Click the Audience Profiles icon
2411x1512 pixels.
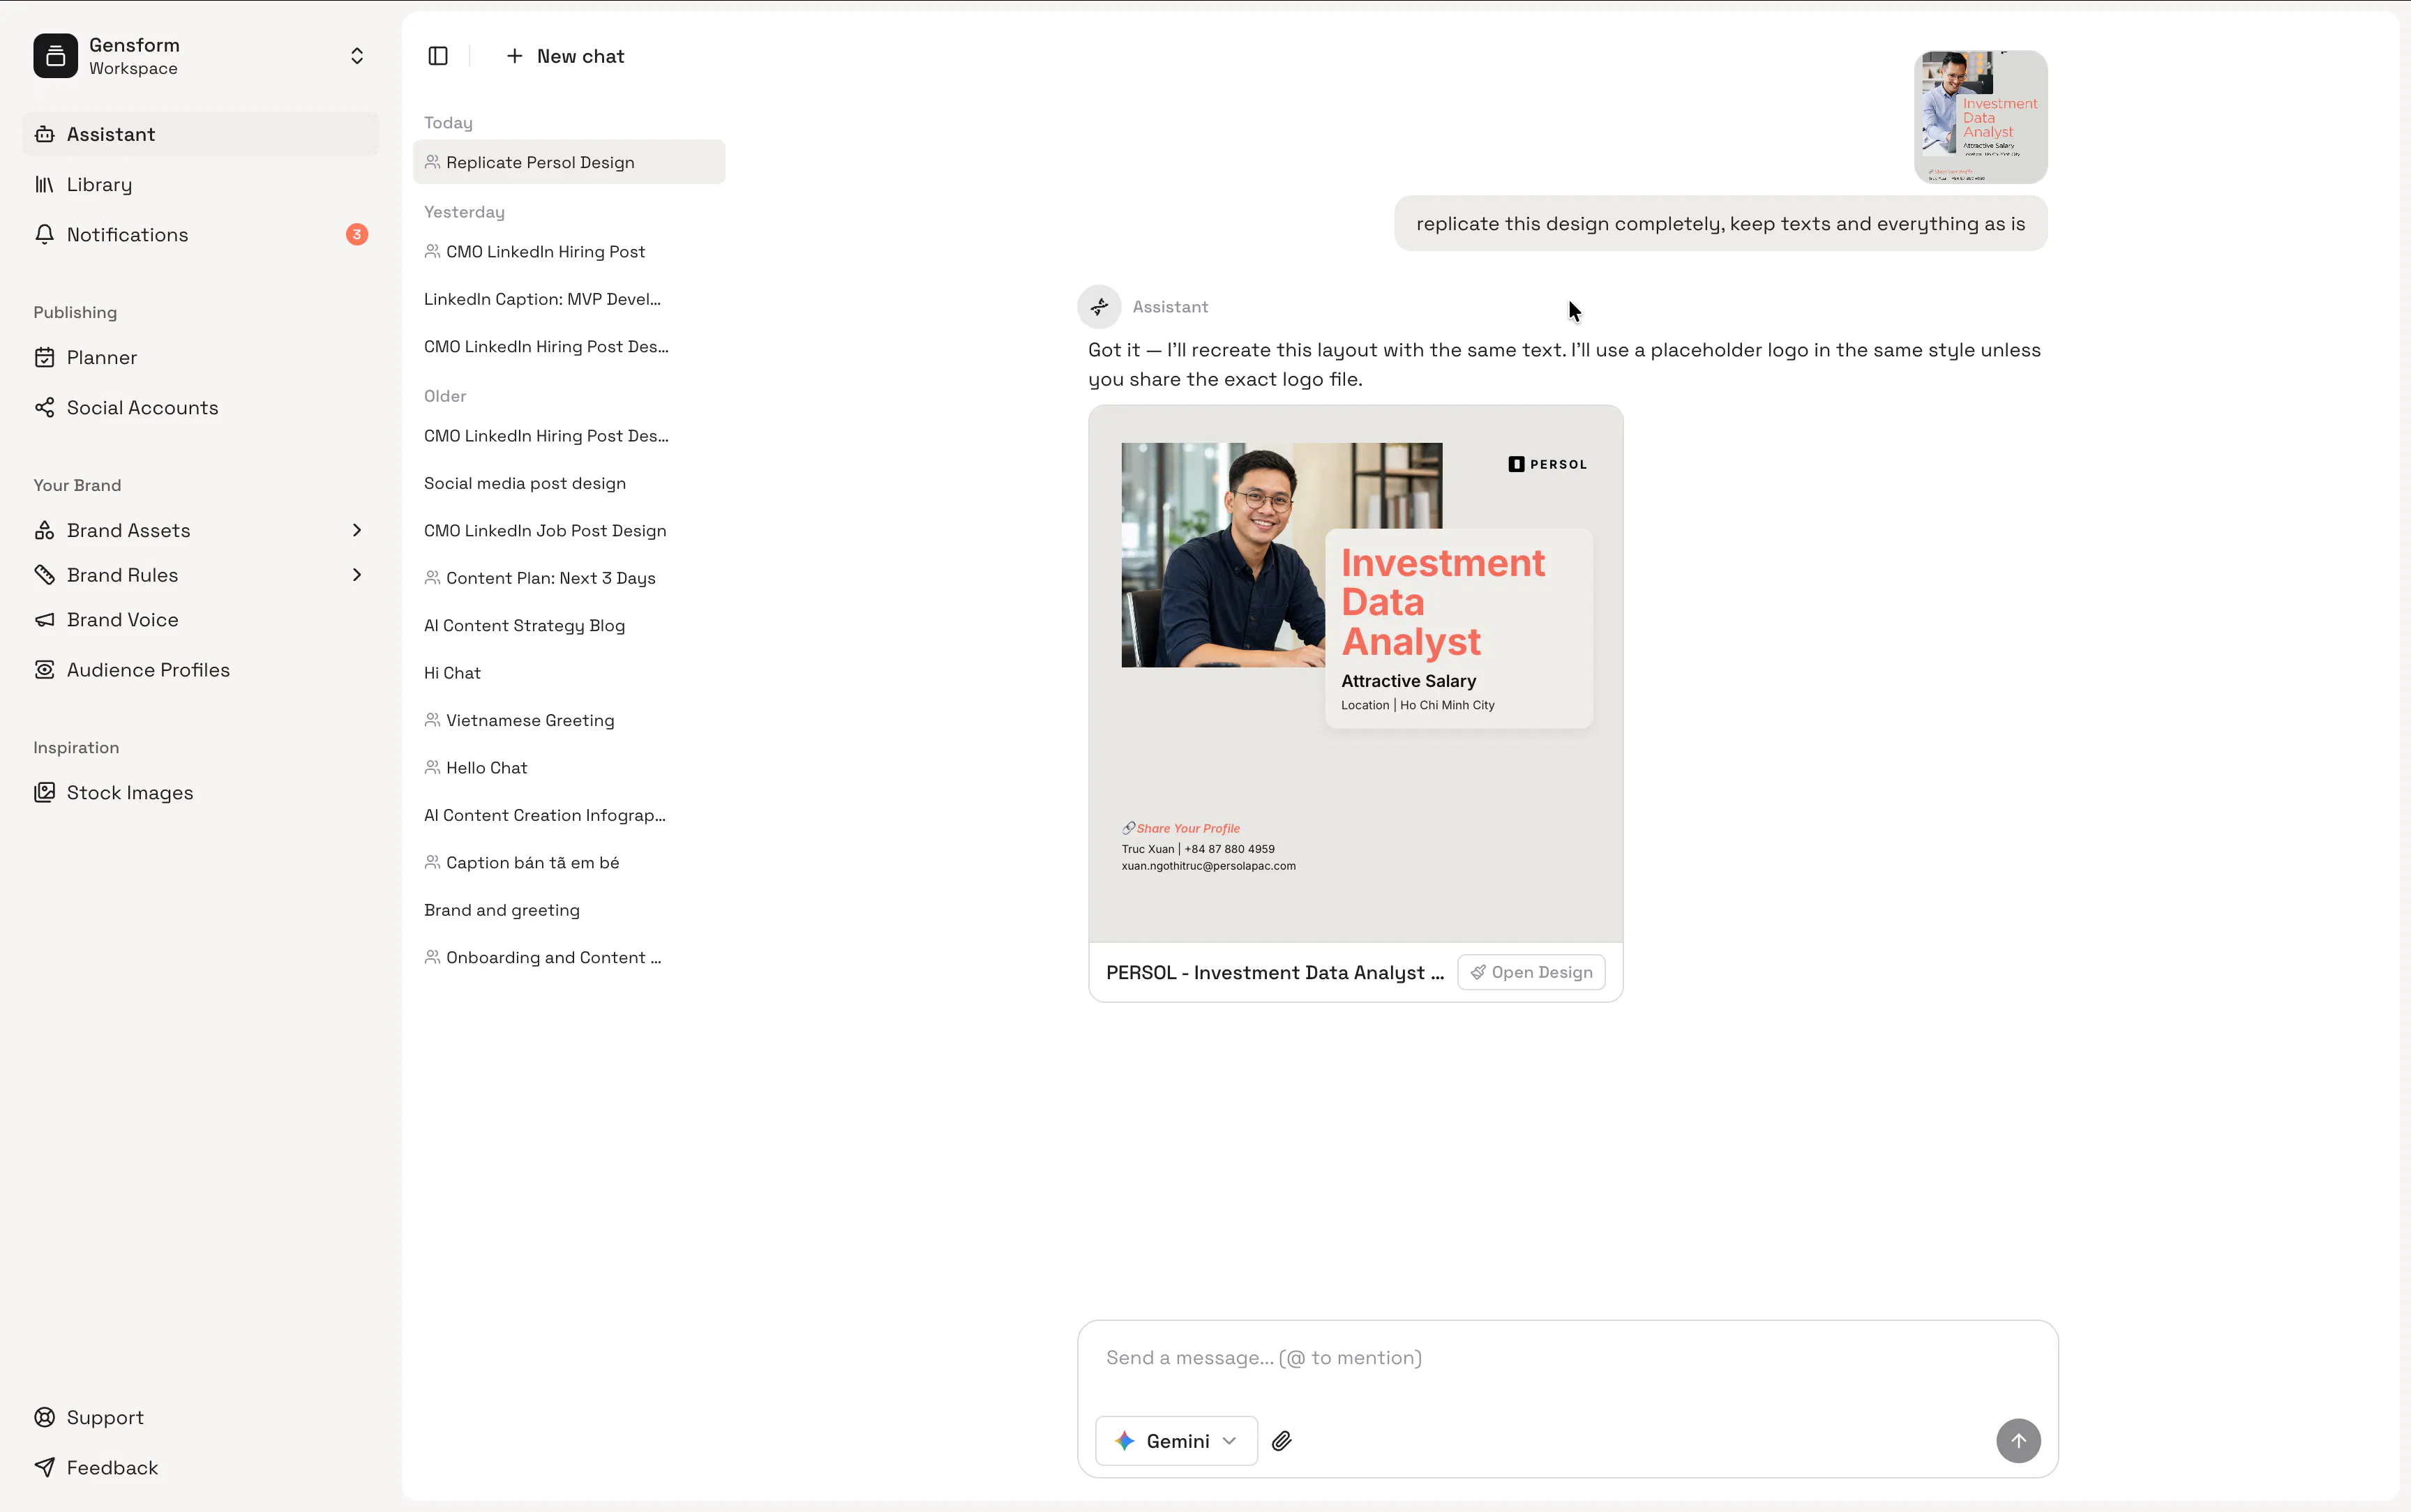(44, 670)
